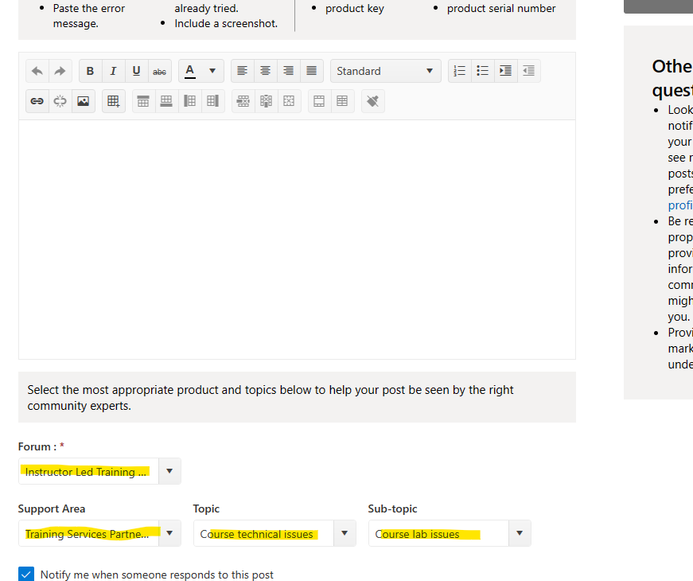
Task: Toggle underline formatting
Action: tap(137, 71)
